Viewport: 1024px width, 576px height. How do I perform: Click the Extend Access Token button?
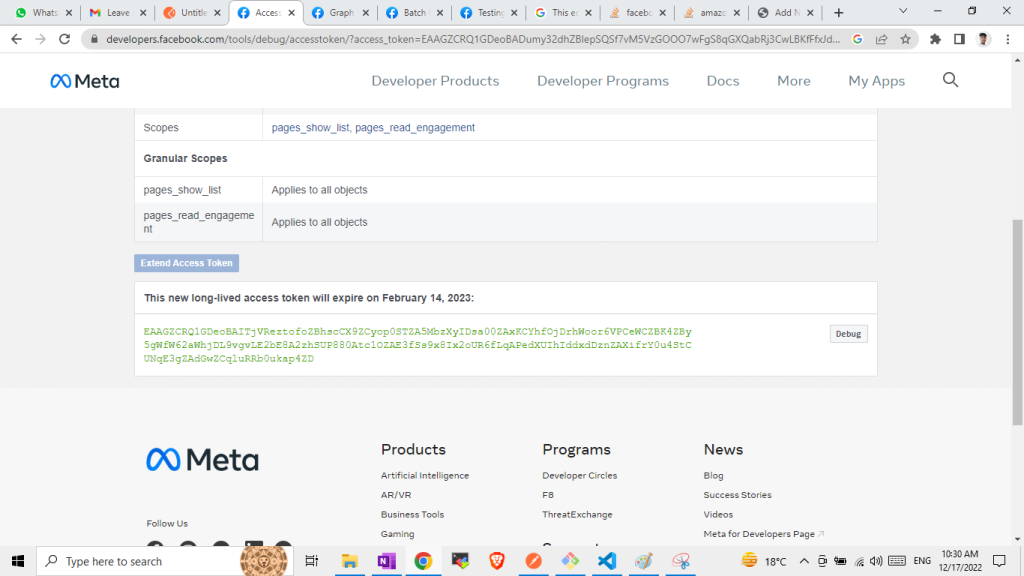click(186, 263)
